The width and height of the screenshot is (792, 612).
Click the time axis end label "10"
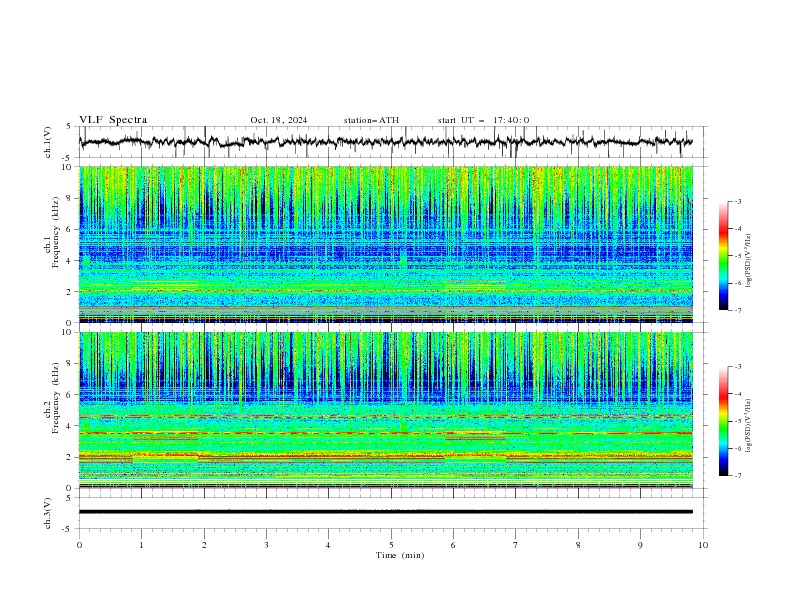pyautogui.click(x=703, y=545)
